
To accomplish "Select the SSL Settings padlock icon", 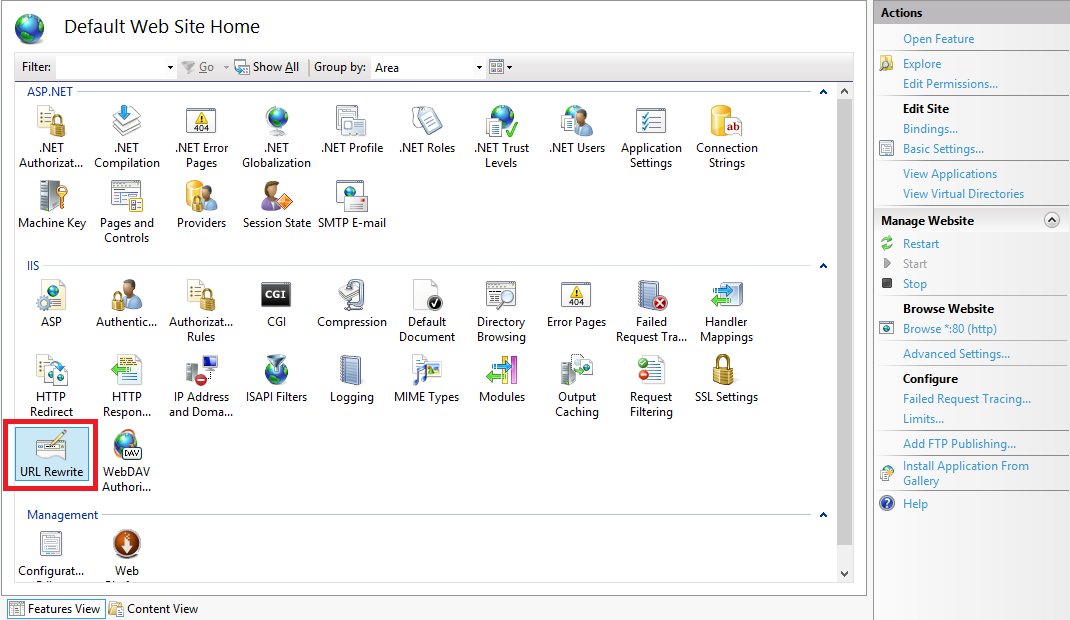I will point(726,372).
